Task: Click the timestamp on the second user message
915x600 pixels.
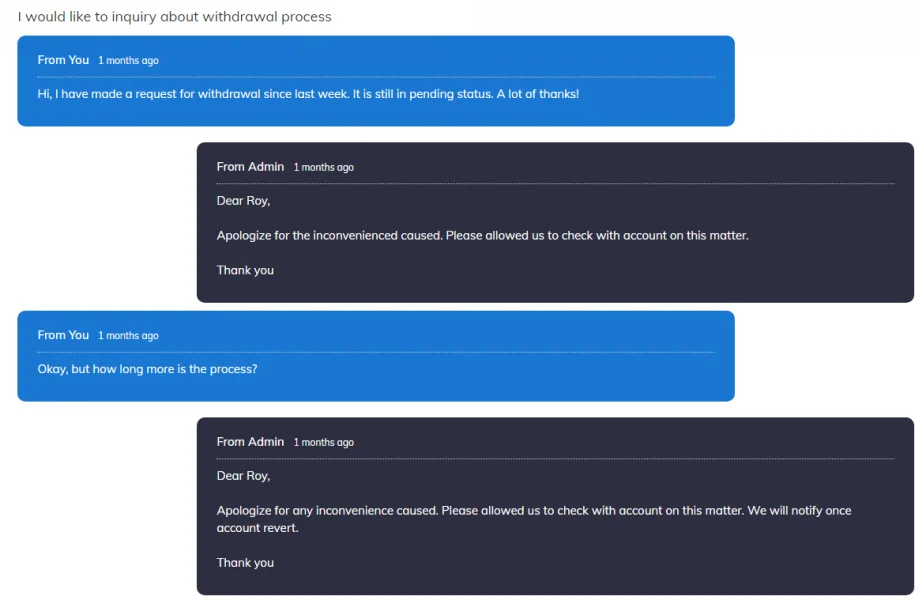Action: coord(128,336)
